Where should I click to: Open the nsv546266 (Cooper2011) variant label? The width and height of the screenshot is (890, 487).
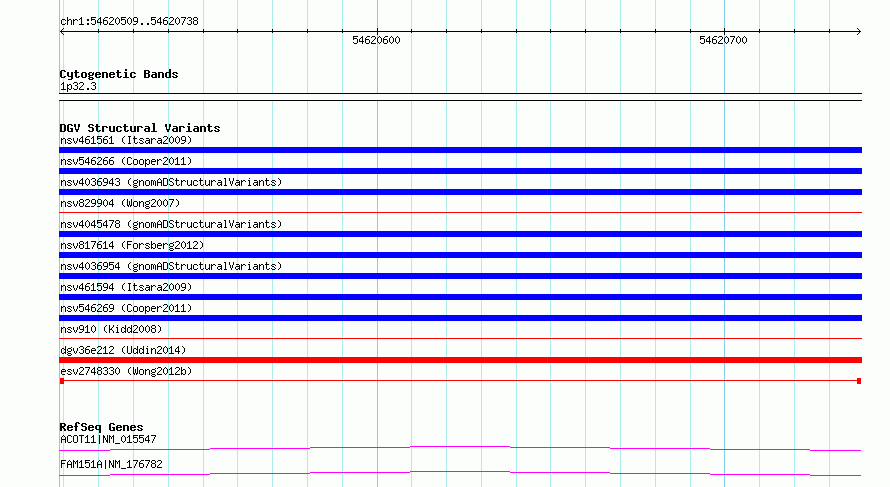click(x=126, y=161)
